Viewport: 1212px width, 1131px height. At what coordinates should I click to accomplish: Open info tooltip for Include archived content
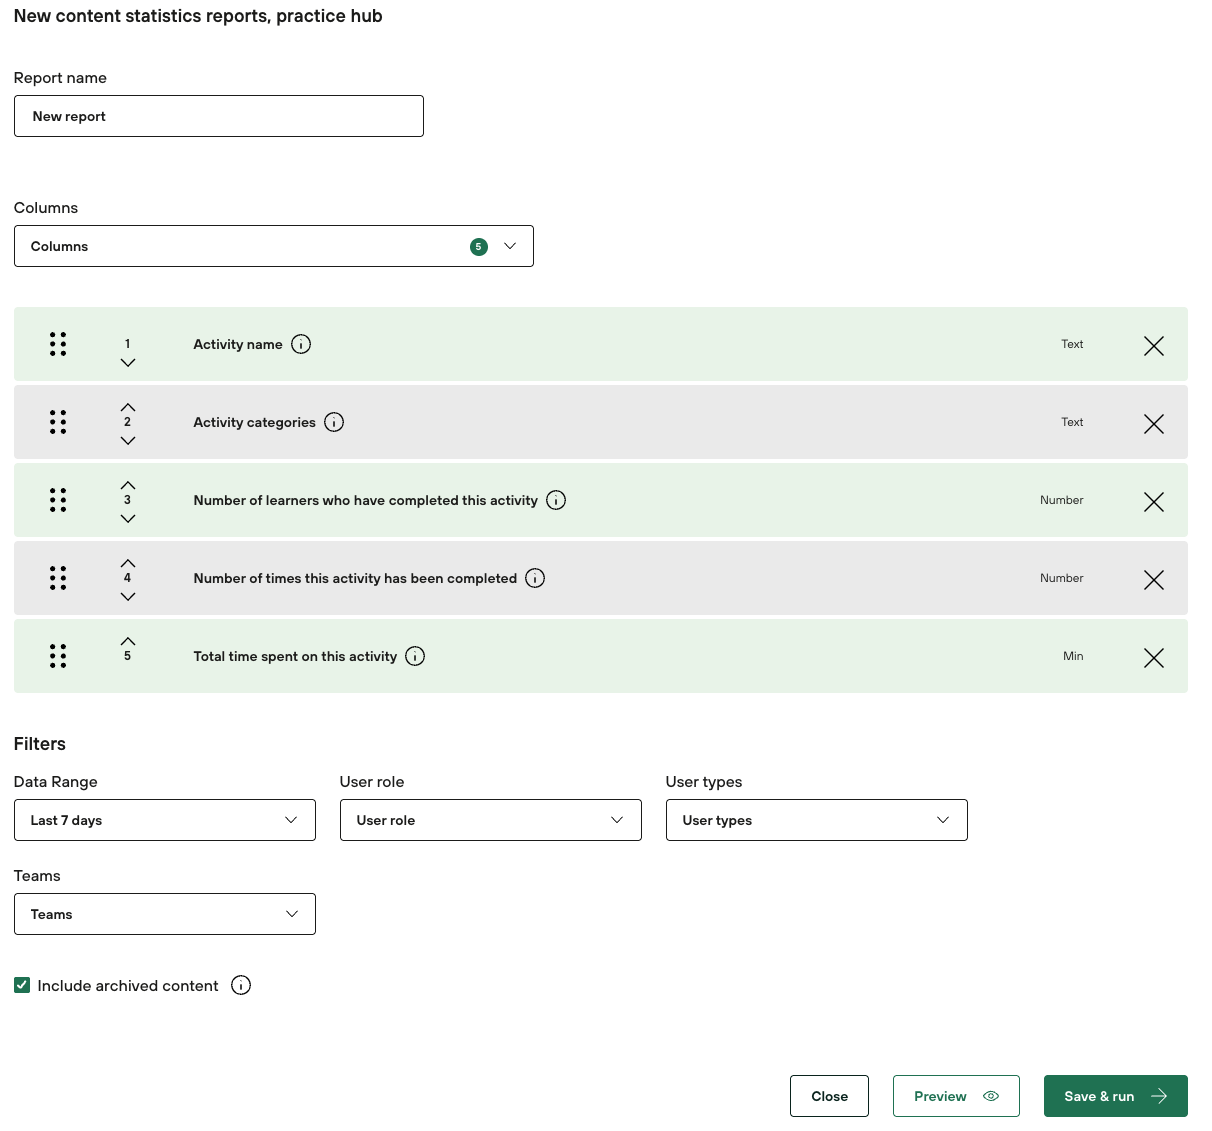241,985
